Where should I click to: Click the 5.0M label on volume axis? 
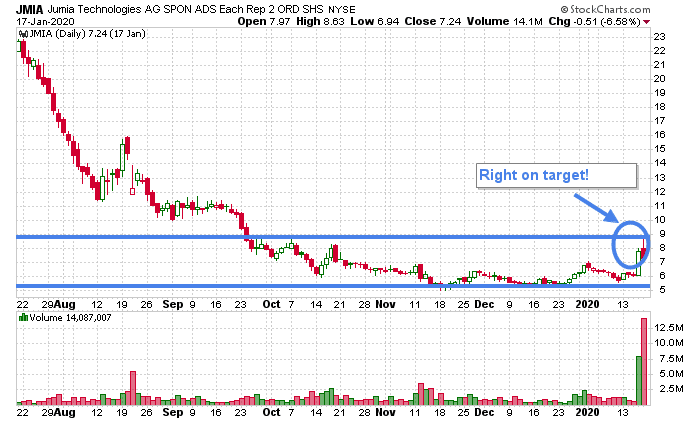(671, 374)
